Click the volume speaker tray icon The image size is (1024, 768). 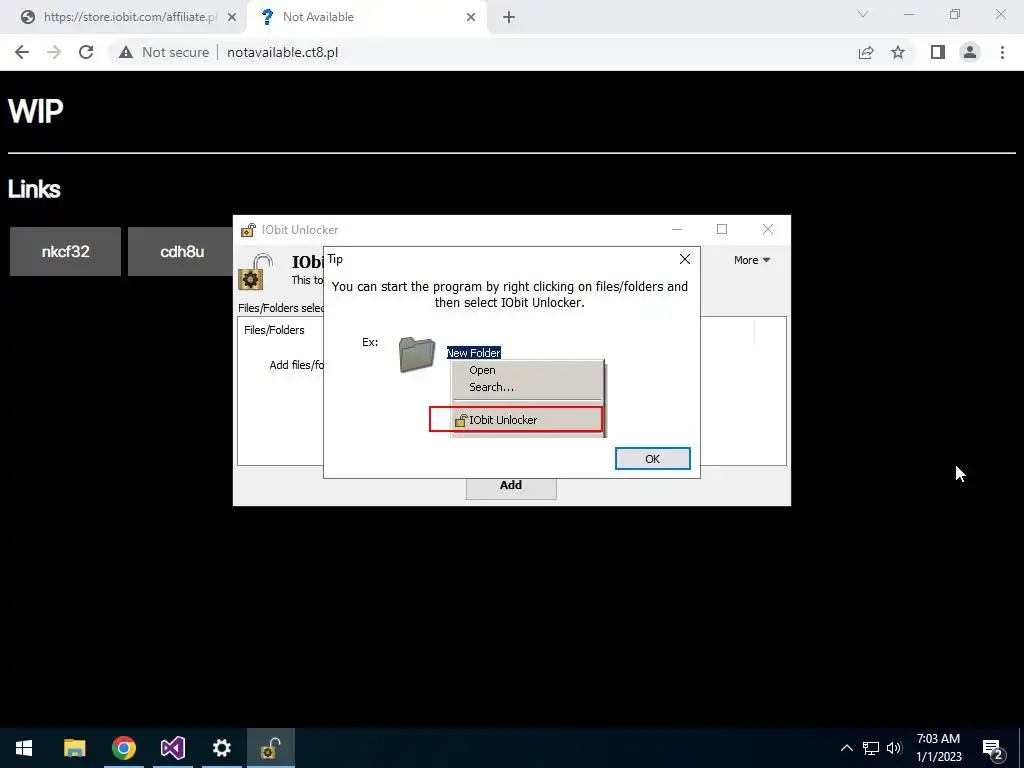tap(894, 748)
